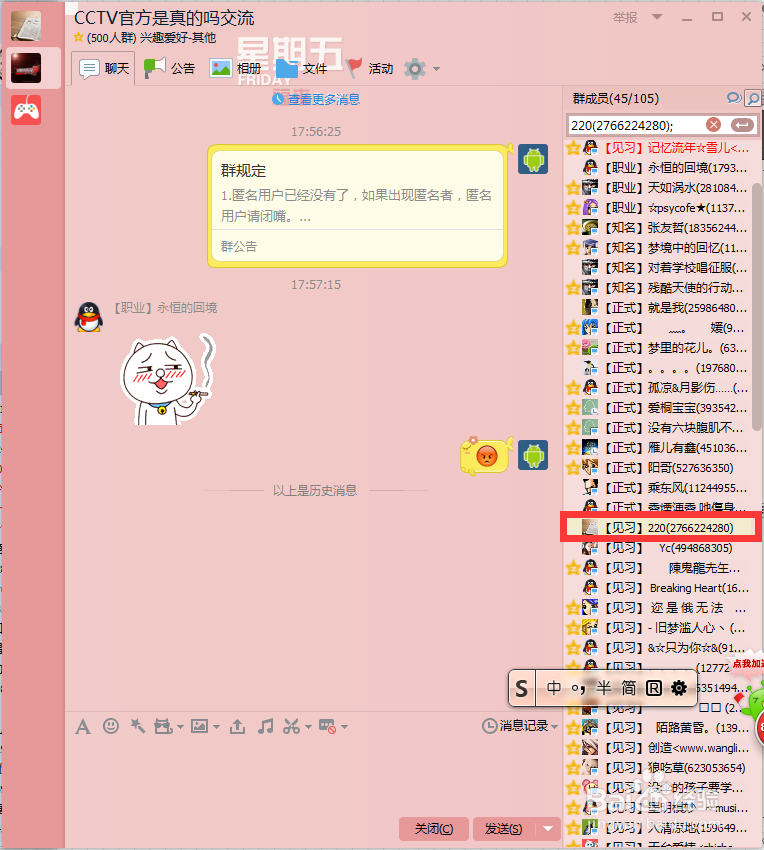764x850 pixels.
Task: Open the music note share icon
Action: (266, 726)
